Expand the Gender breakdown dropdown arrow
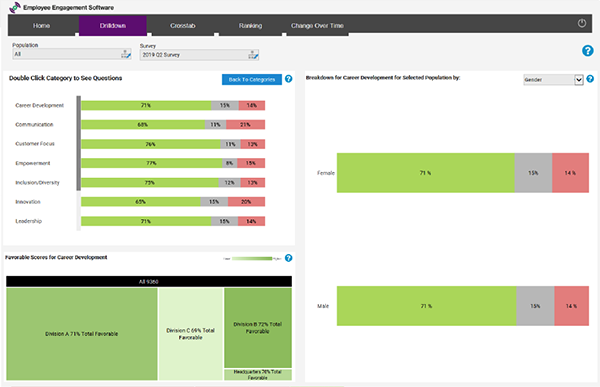Image resolution: width=600 pixels, height=387 pixels. tap(579, 80)
